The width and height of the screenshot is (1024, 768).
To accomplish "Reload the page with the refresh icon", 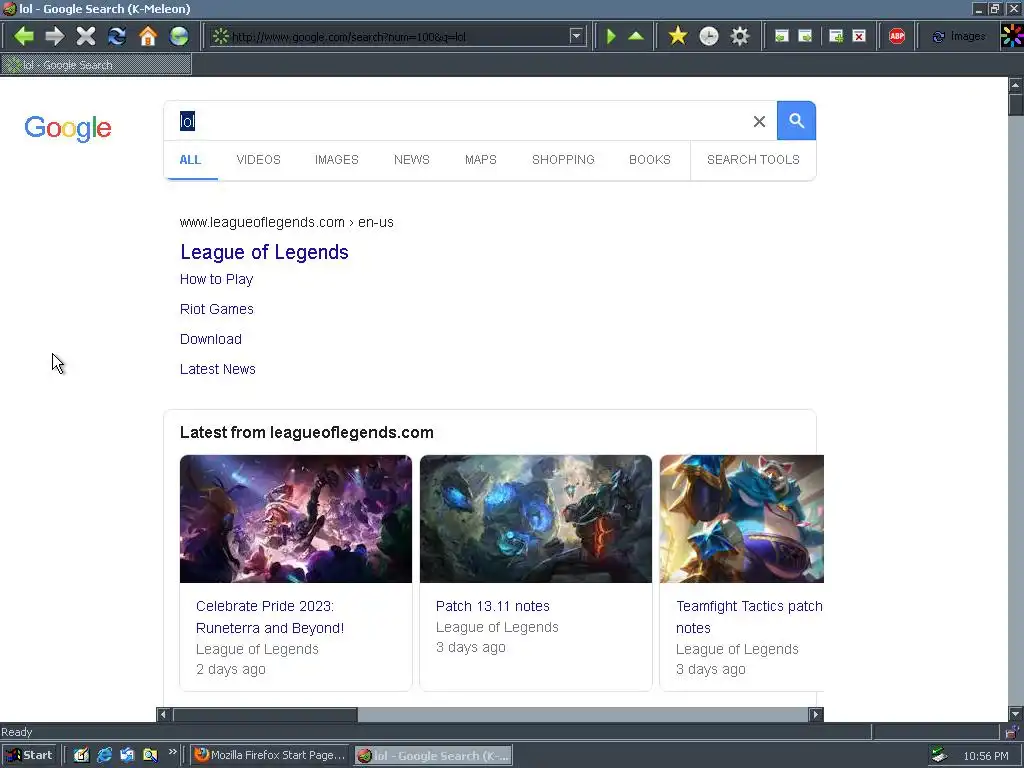I will (x=117, y=36).
